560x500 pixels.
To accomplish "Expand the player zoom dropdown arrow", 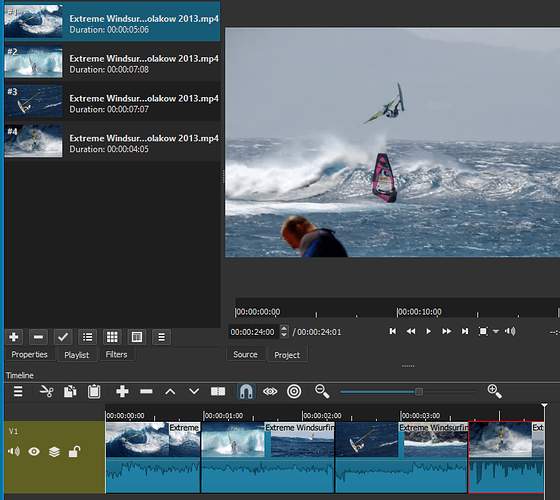I will pos(496,332).
